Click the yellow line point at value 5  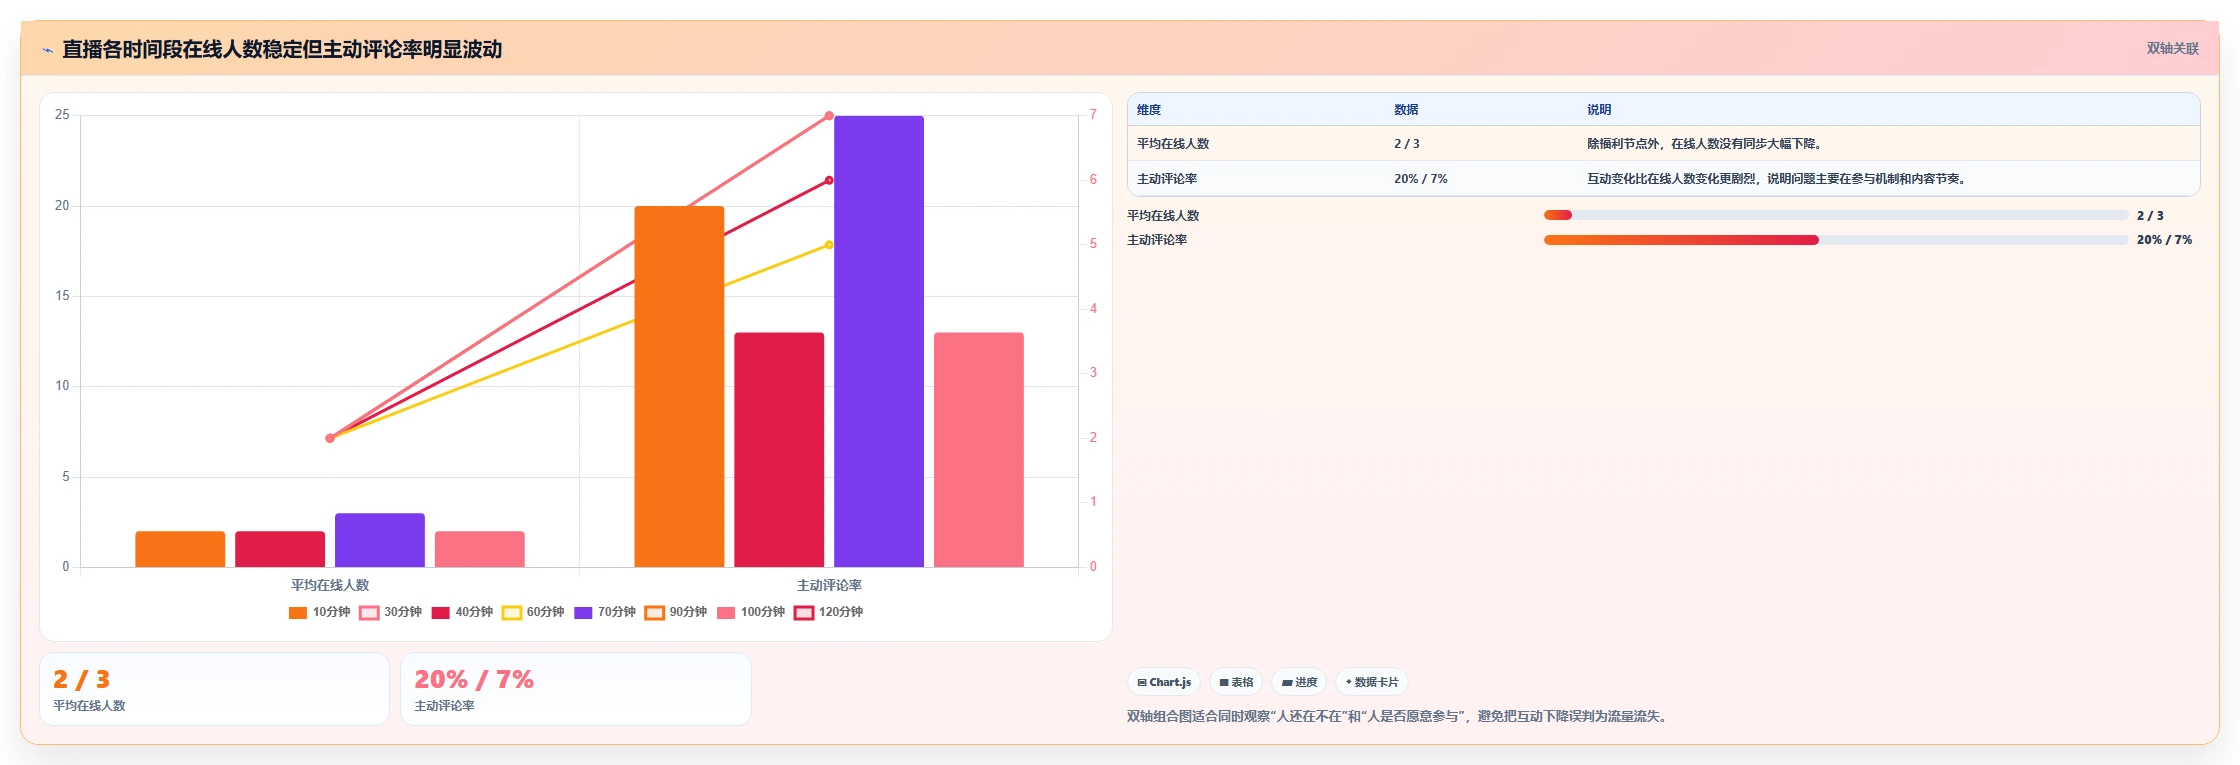tap(829, 245)
